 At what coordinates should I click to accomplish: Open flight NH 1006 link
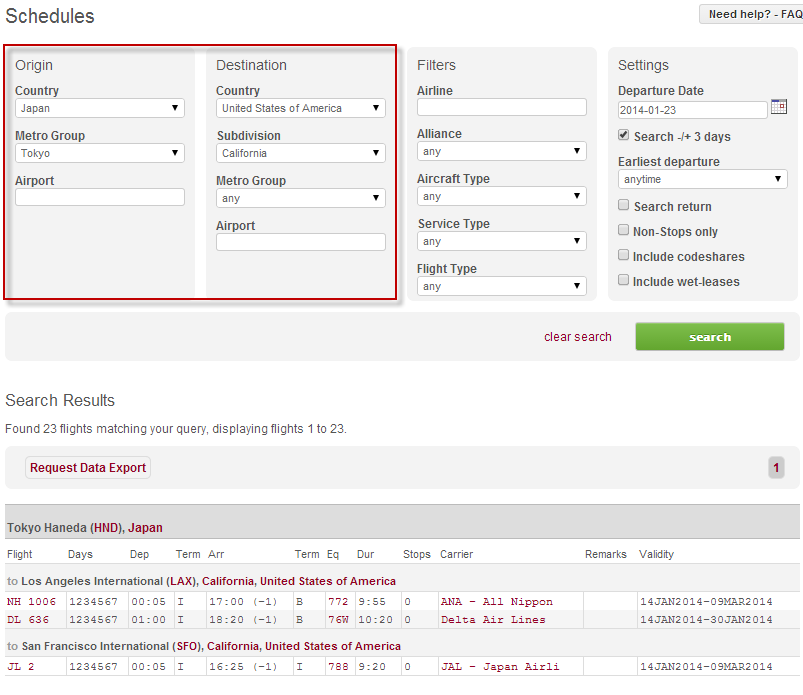coord(32,602)
